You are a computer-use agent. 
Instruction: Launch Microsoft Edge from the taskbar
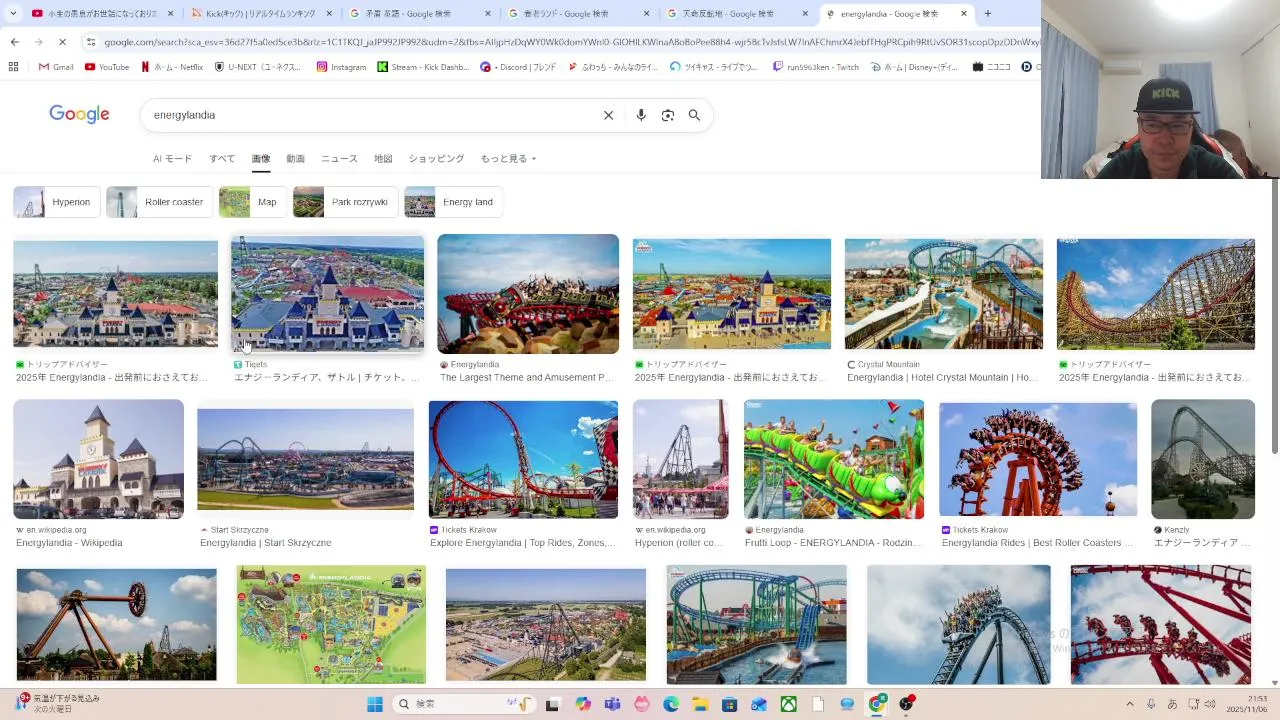[x=671, y=704]
